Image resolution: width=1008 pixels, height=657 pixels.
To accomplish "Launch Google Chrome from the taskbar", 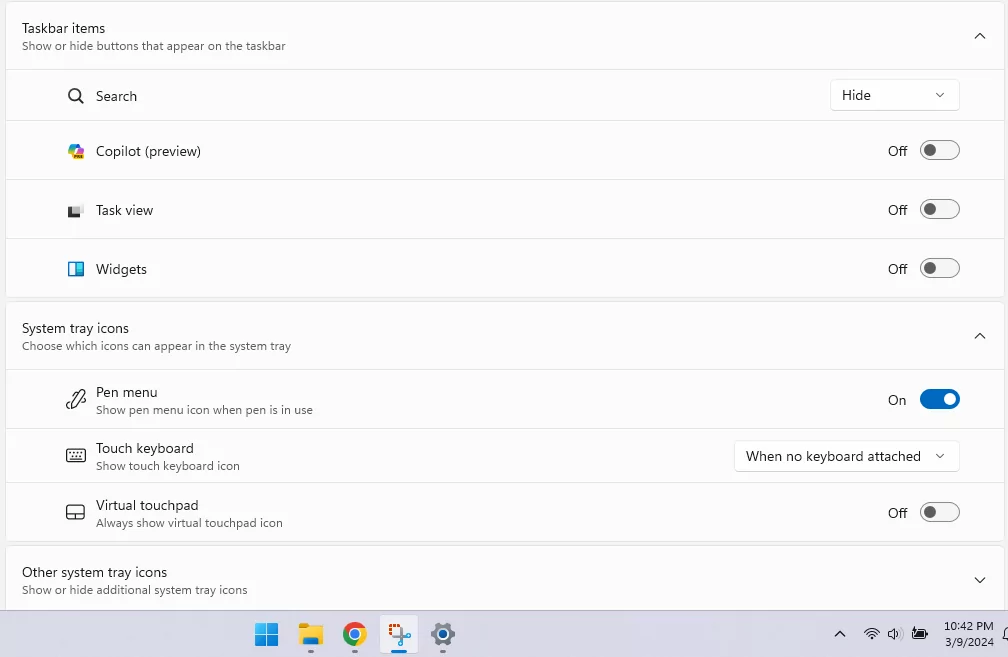I will 355,634.
